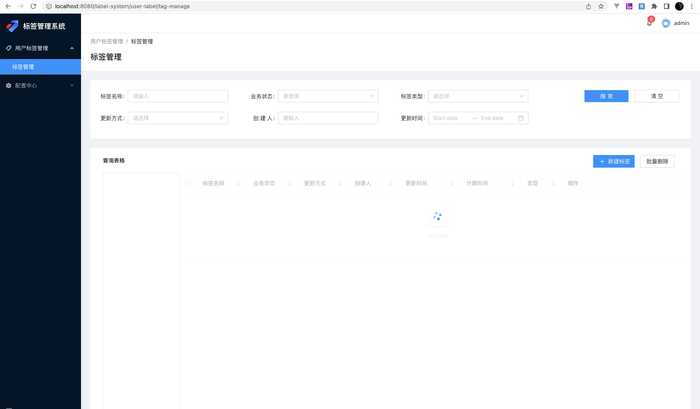Viewport: 700px width, 409px height.
Task: Click the notification bell icon
Action: point(649,23)
